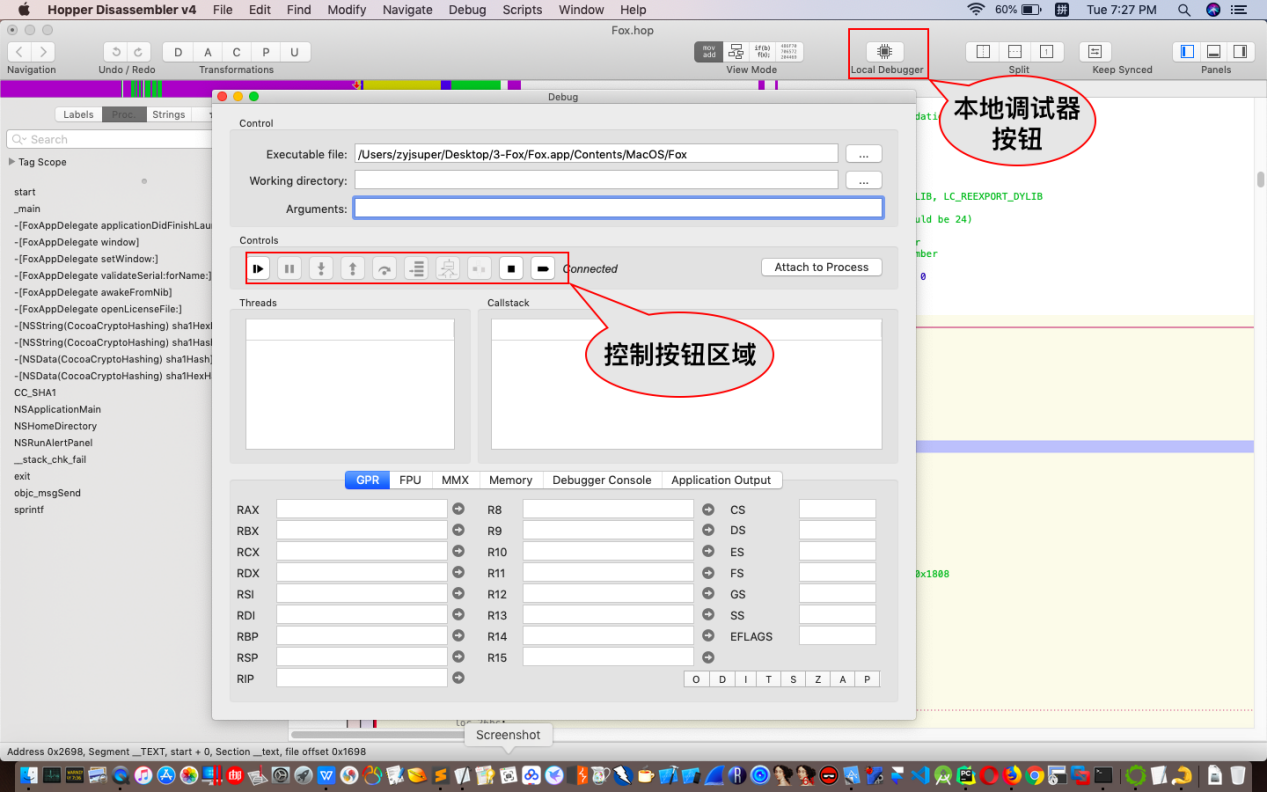Select the Strings sidebar tab

click(x=168, y=114)
